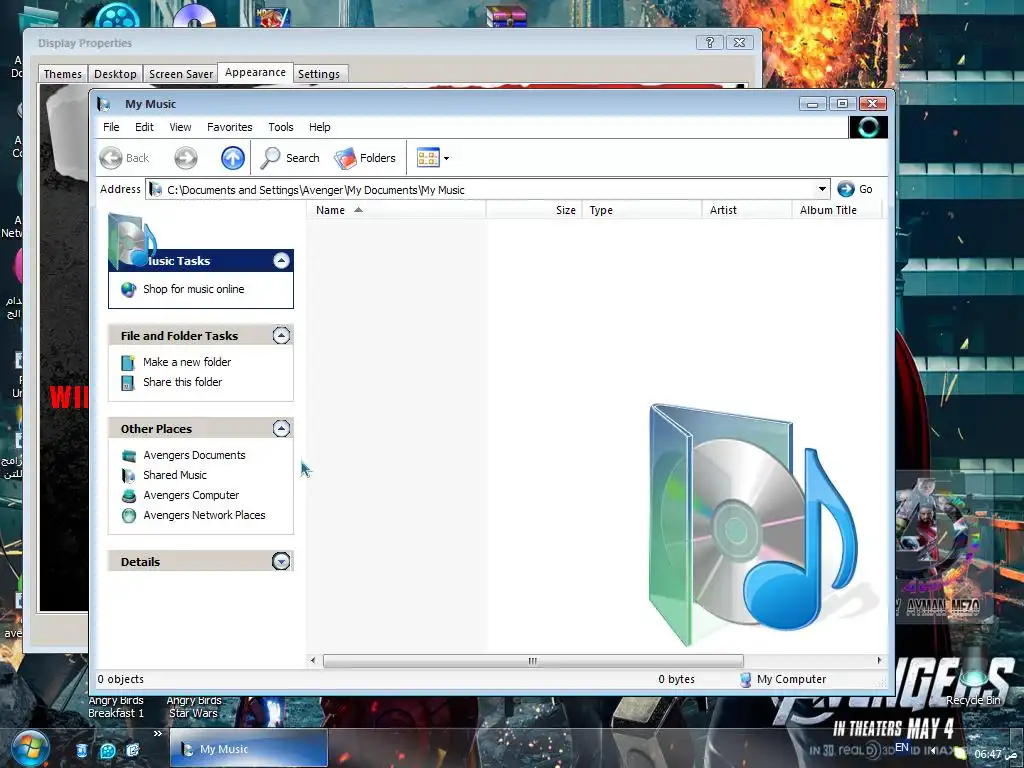
Task: Go up one folder level
Action: pos(232,158)
